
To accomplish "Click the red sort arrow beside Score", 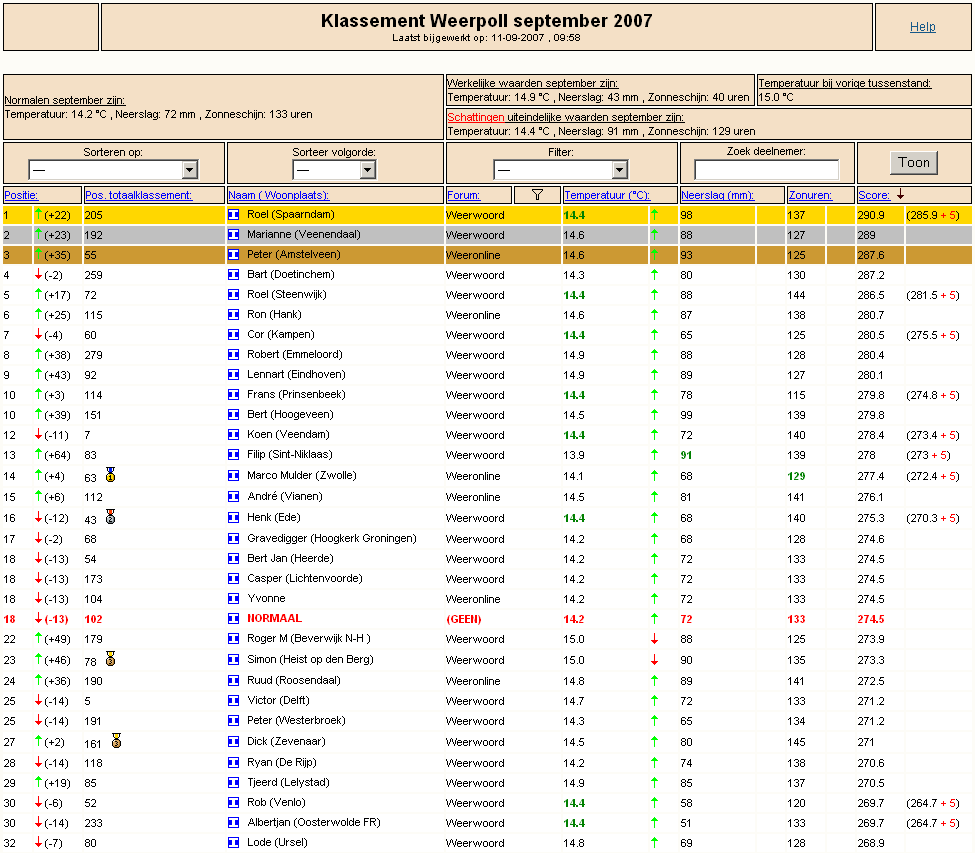I will [x=900, y=194].
